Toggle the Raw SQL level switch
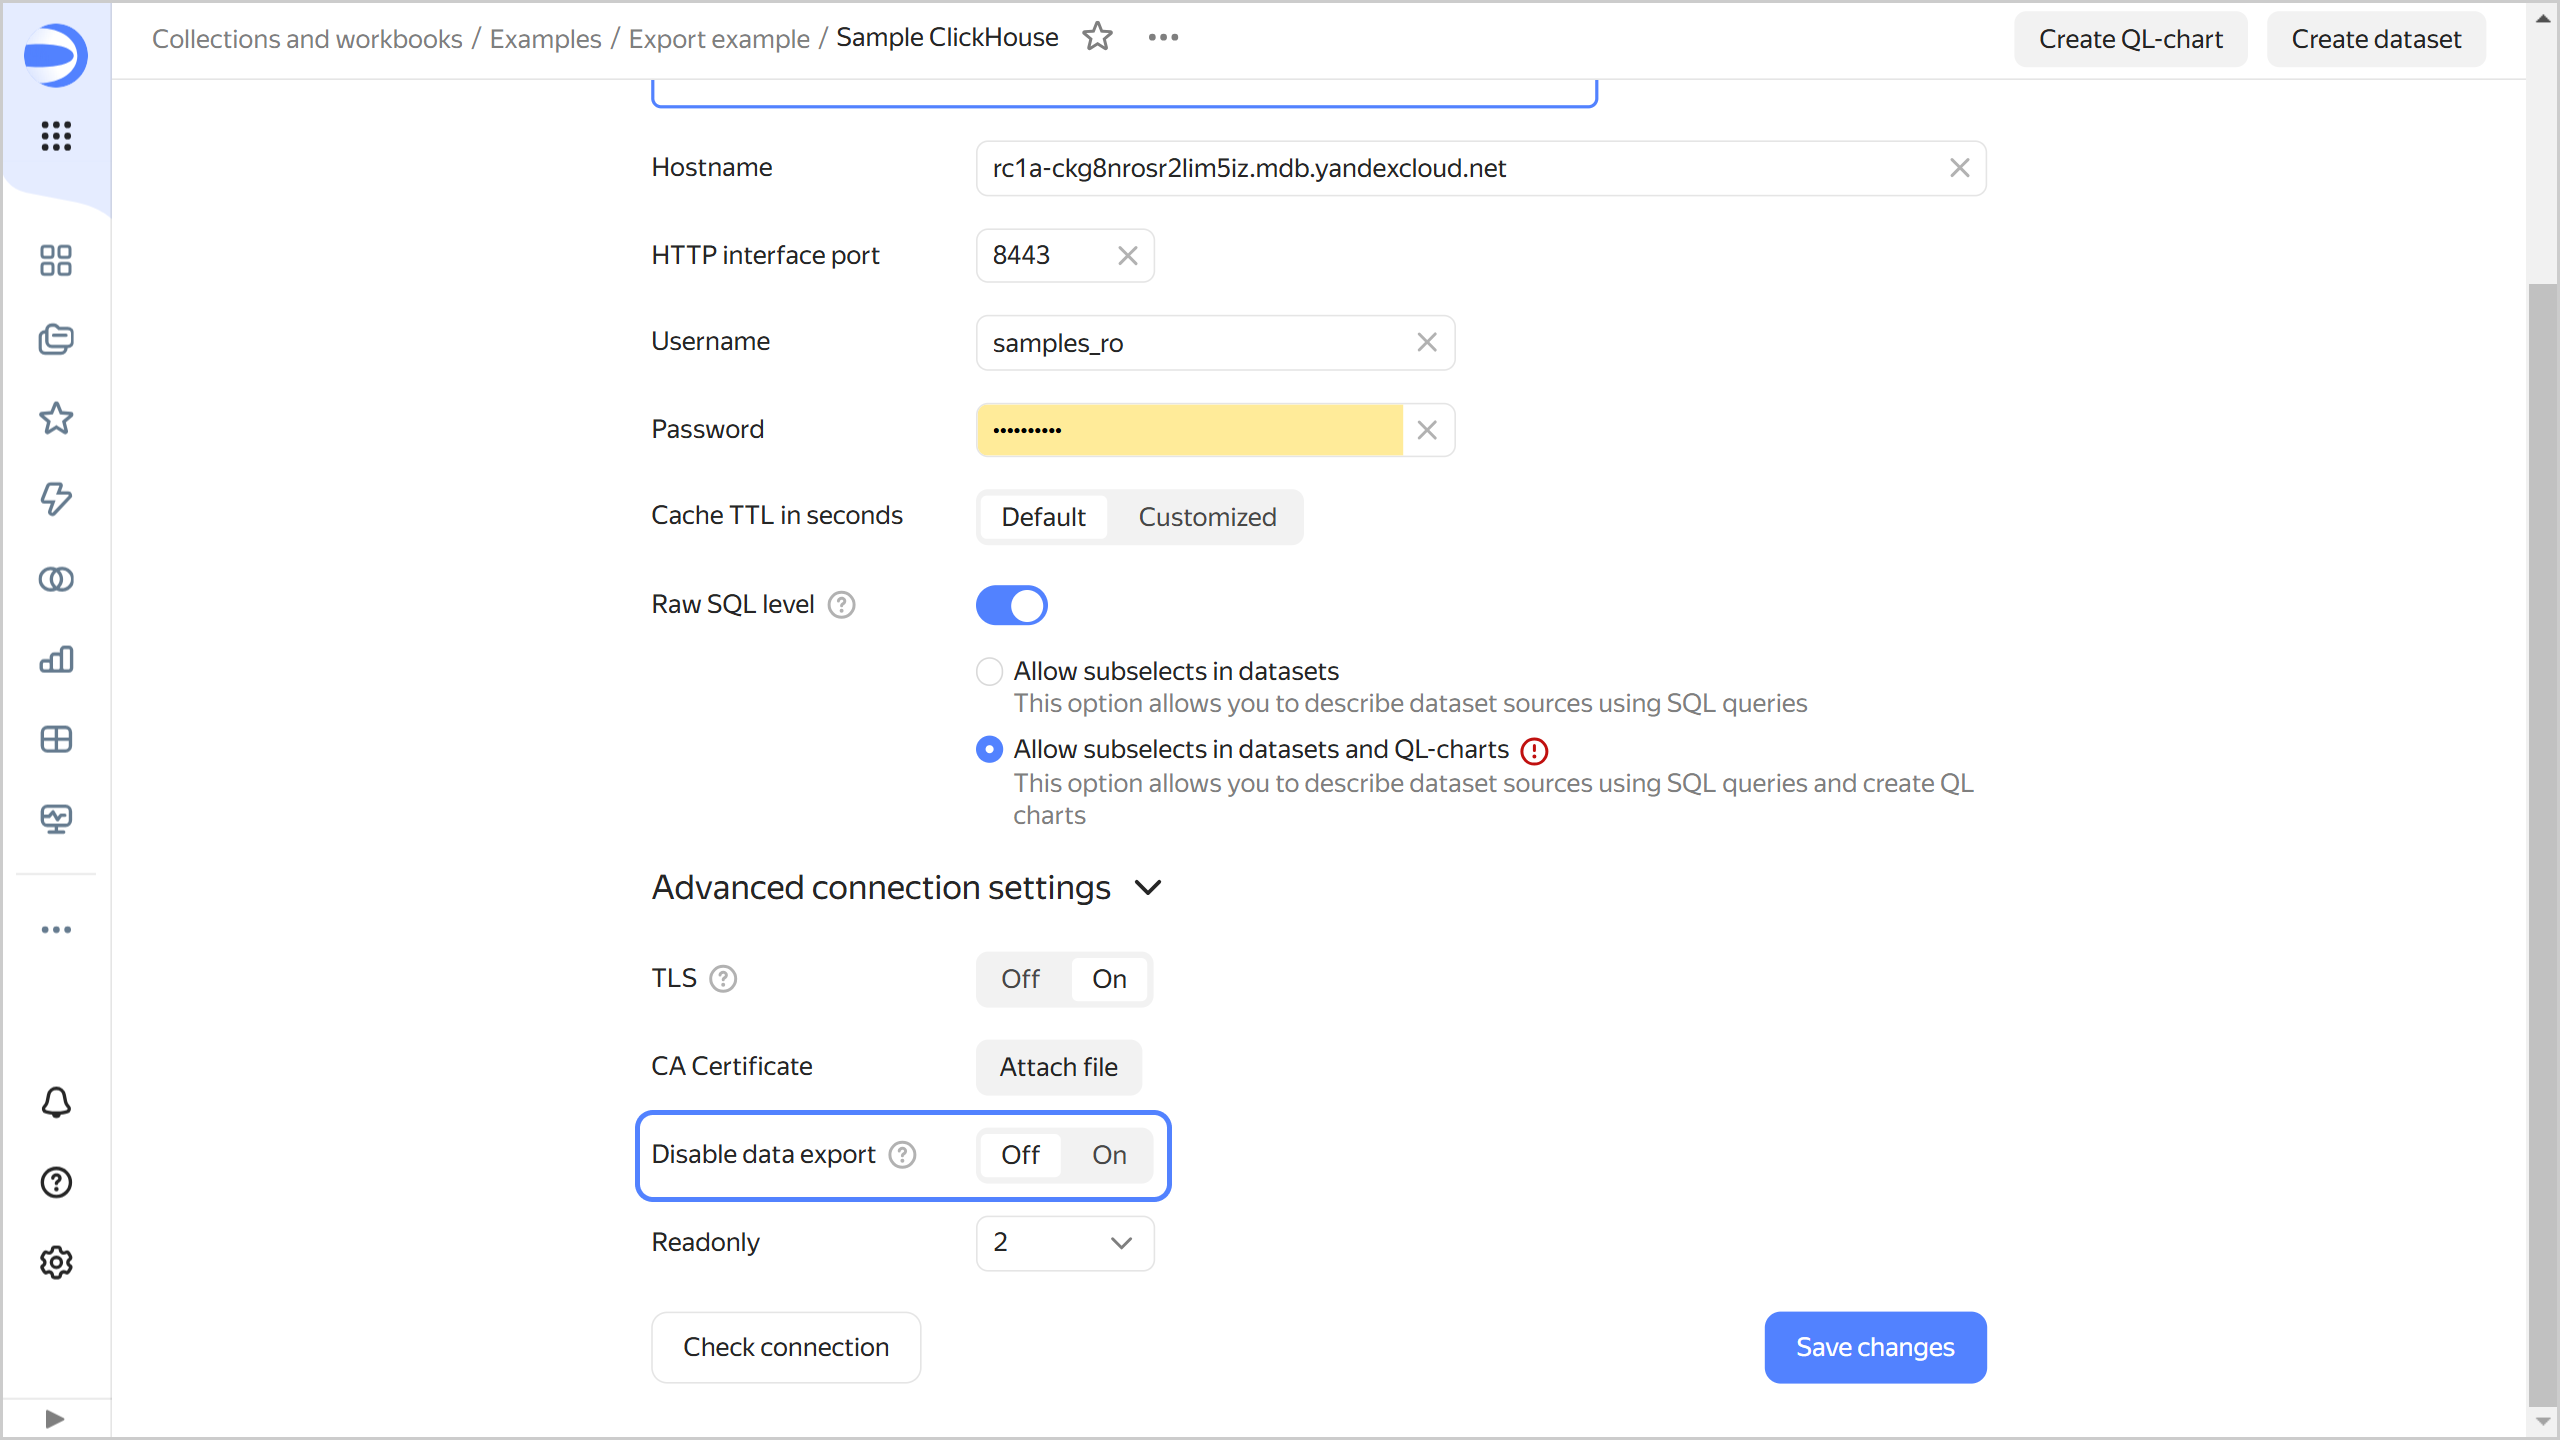 1011,605
